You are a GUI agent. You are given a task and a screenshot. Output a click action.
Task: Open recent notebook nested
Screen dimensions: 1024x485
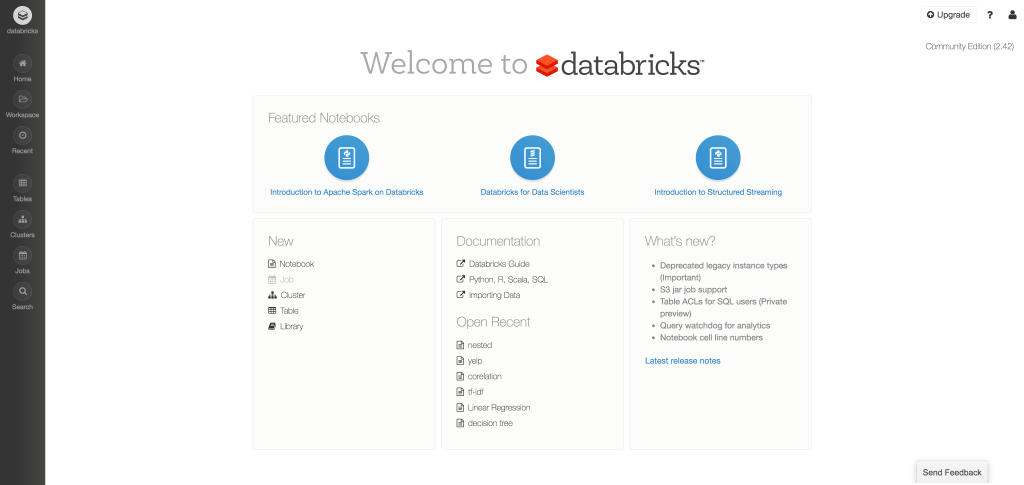click(x=474, y=345)
